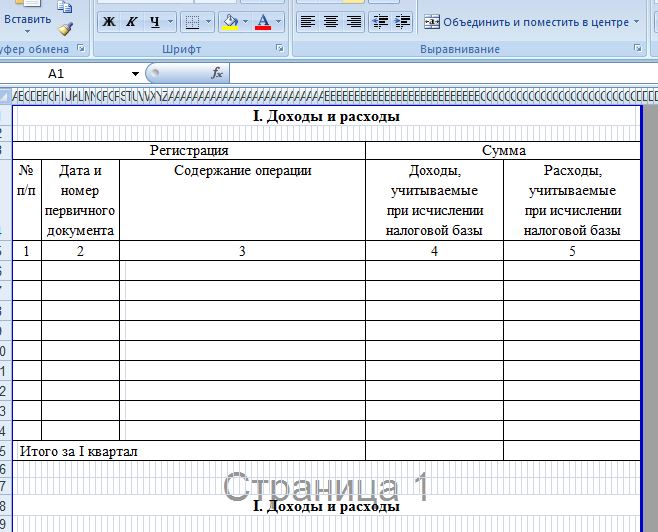
Task: Align text to the left
Action: [x=308, y=22]
